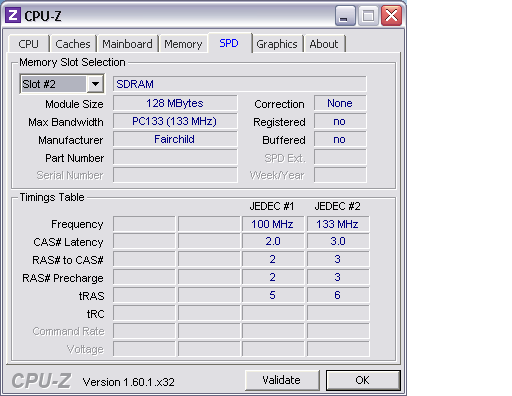The height and width of the screenshot is (396, 512).
Task: Click the empty Part Number field
Action: [175, 157]
